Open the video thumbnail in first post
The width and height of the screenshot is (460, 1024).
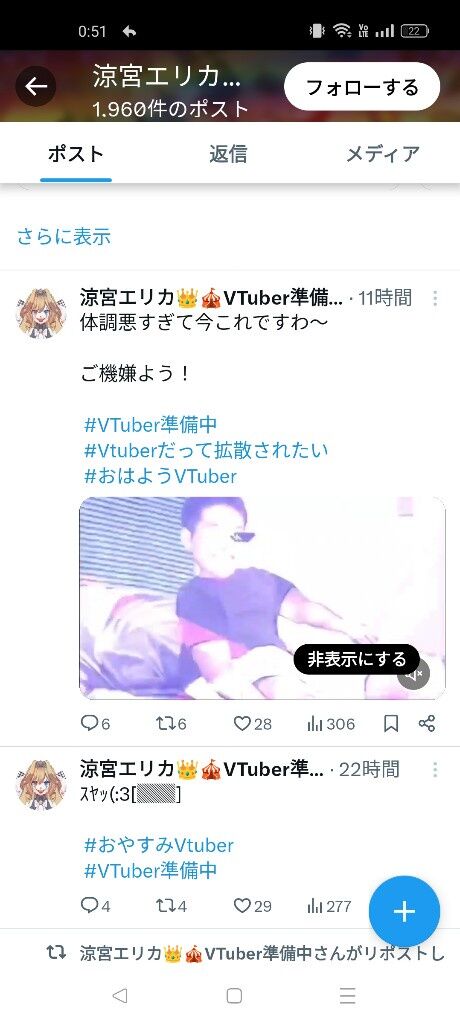coord(262,598)
